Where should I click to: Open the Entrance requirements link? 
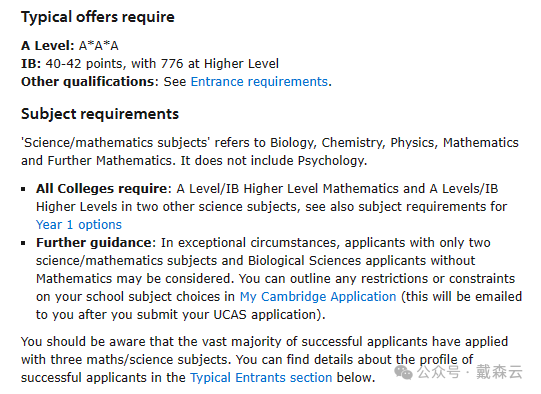(259, 82)
